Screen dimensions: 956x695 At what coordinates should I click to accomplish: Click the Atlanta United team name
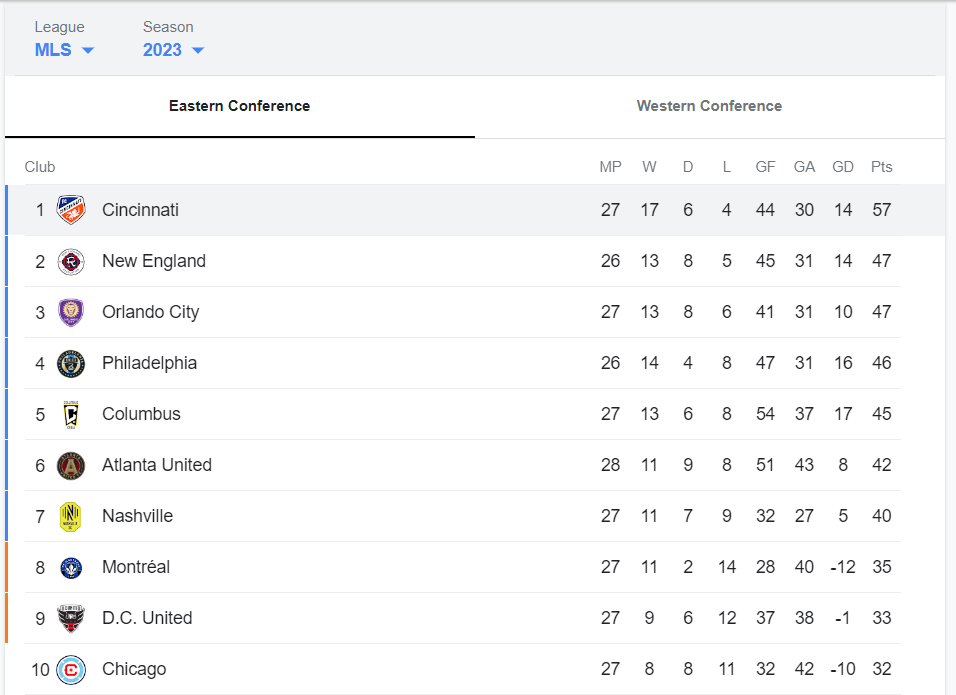(x=157, y=465)
